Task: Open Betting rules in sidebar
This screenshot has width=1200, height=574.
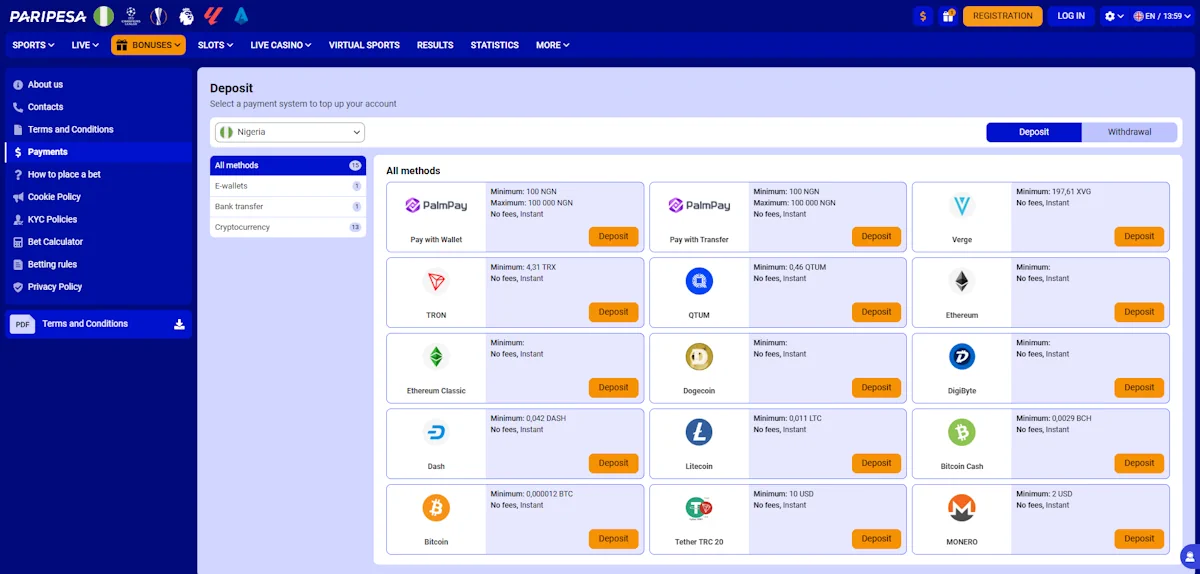Action: [x=98, y=264]
